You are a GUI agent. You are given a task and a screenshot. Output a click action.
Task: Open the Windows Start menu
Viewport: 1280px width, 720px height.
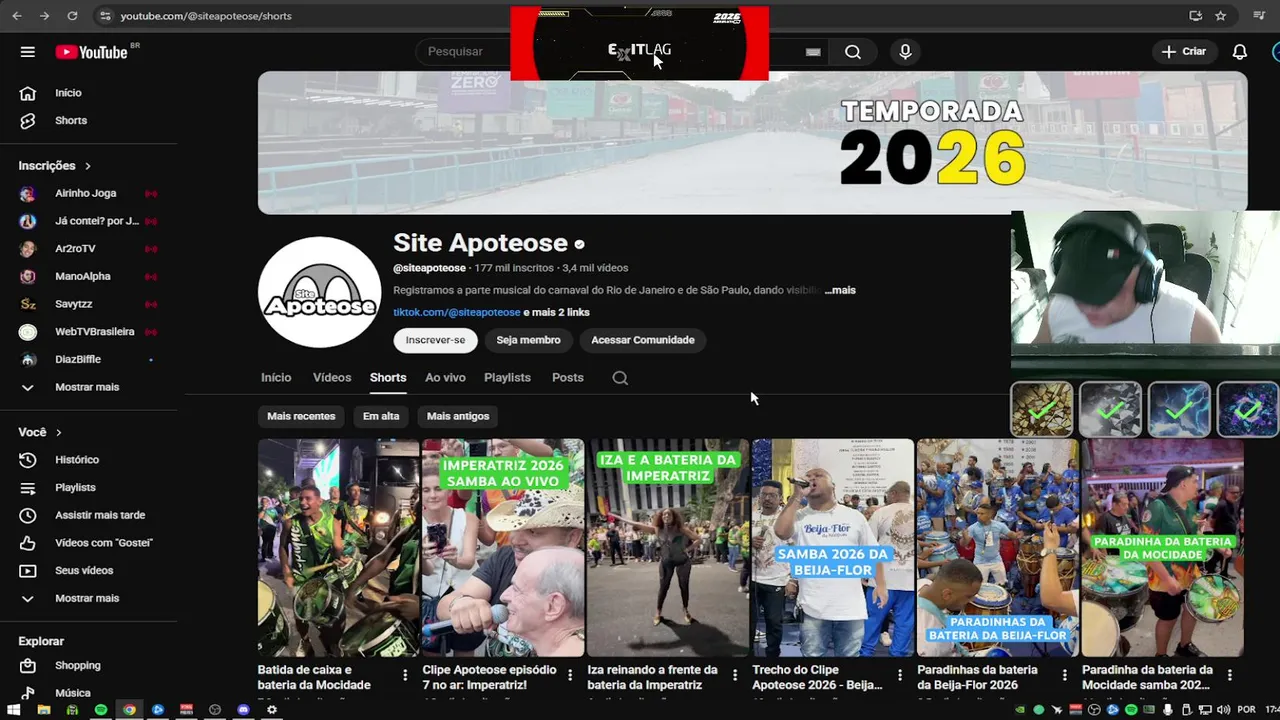(x=15, y=710)
